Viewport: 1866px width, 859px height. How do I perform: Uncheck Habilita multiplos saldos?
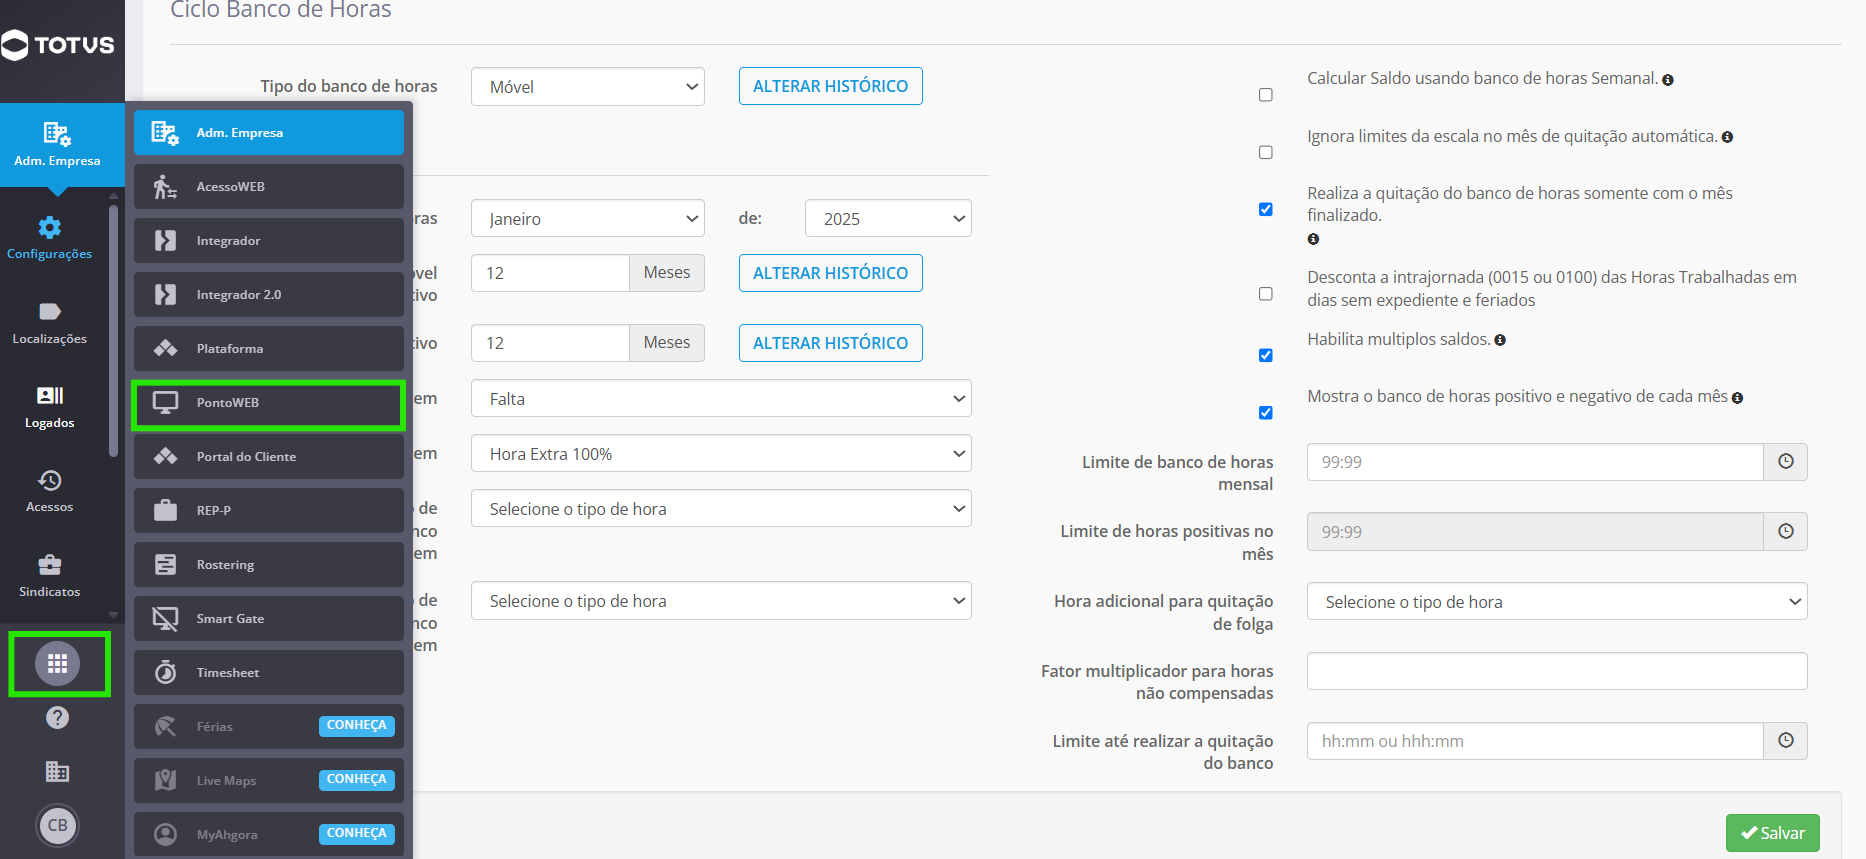coord(1266,355)
